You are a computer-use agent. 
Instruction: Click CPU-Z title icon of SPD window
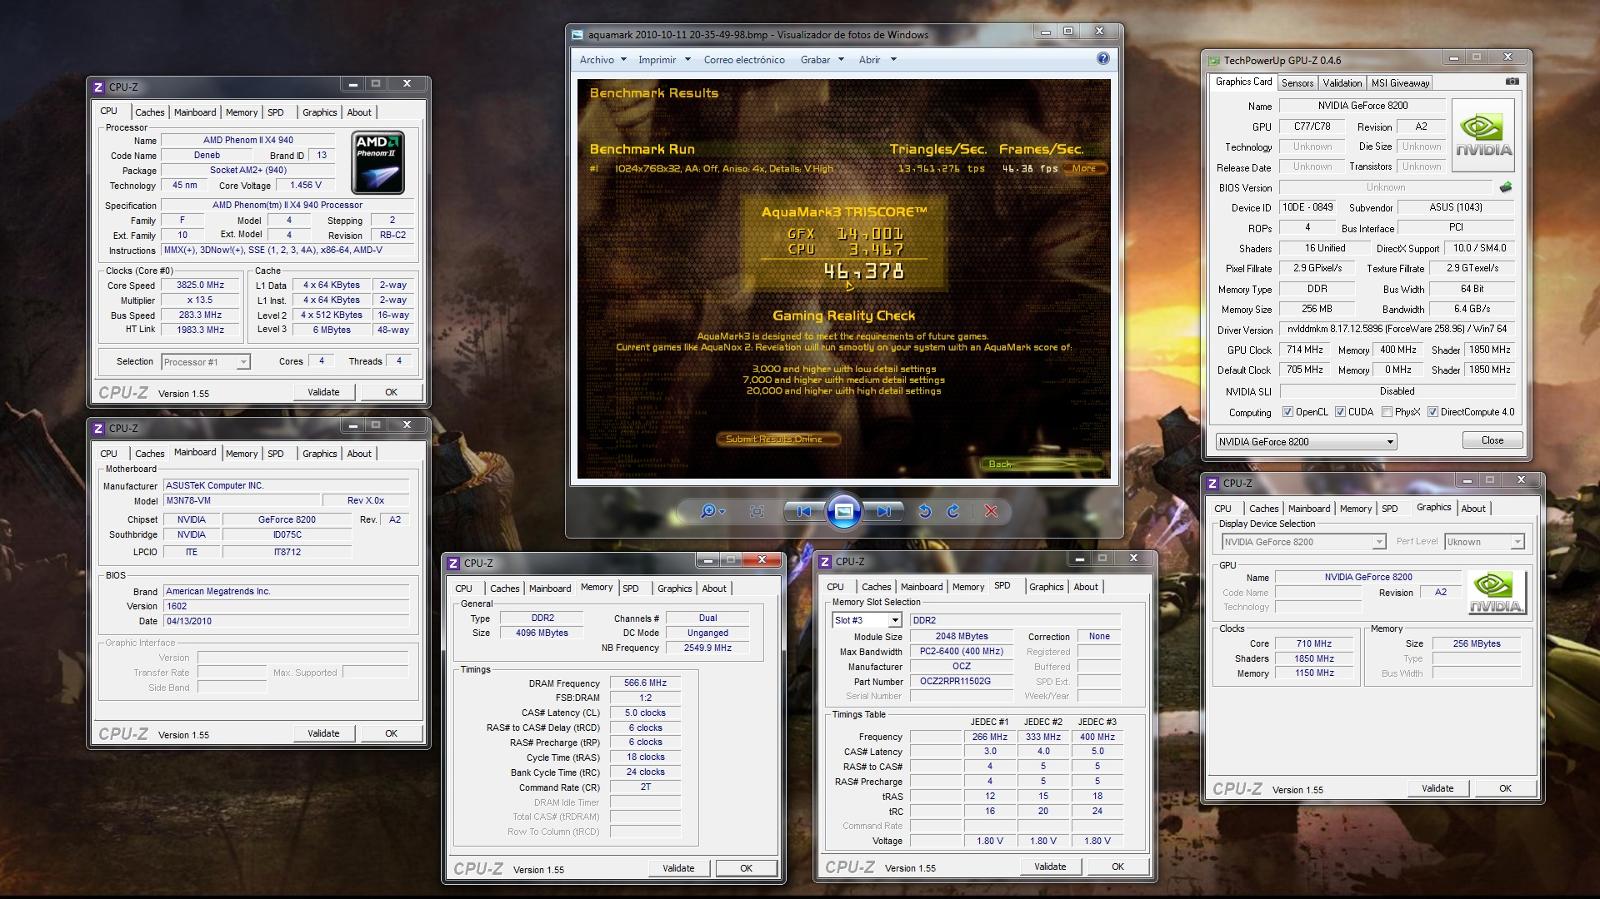click(x=826, y=561)
